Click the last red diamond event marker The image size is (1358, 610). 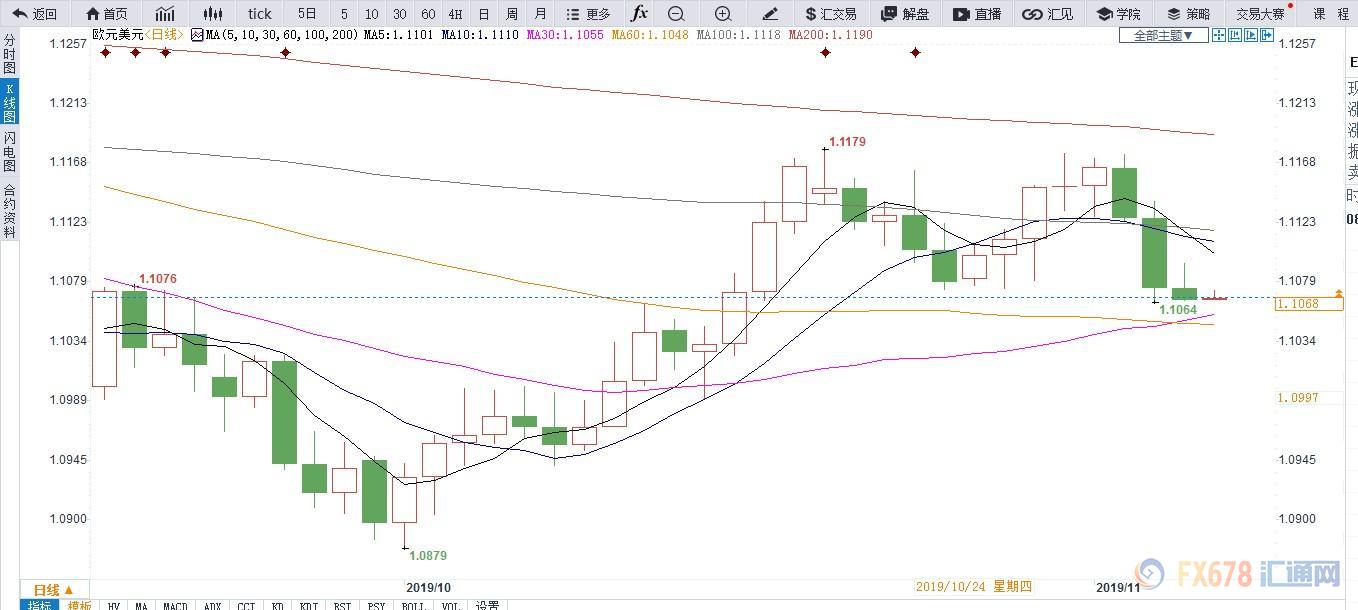click(915, 52)
